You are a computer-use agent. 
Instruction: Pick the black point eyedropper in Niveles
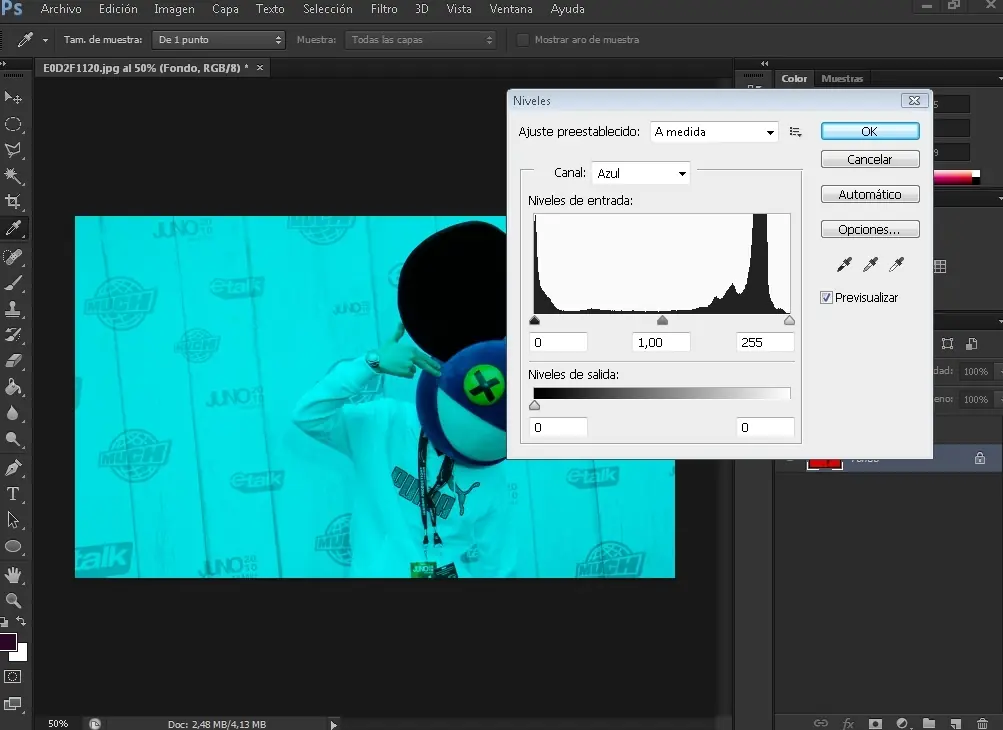tap(845, 265)
